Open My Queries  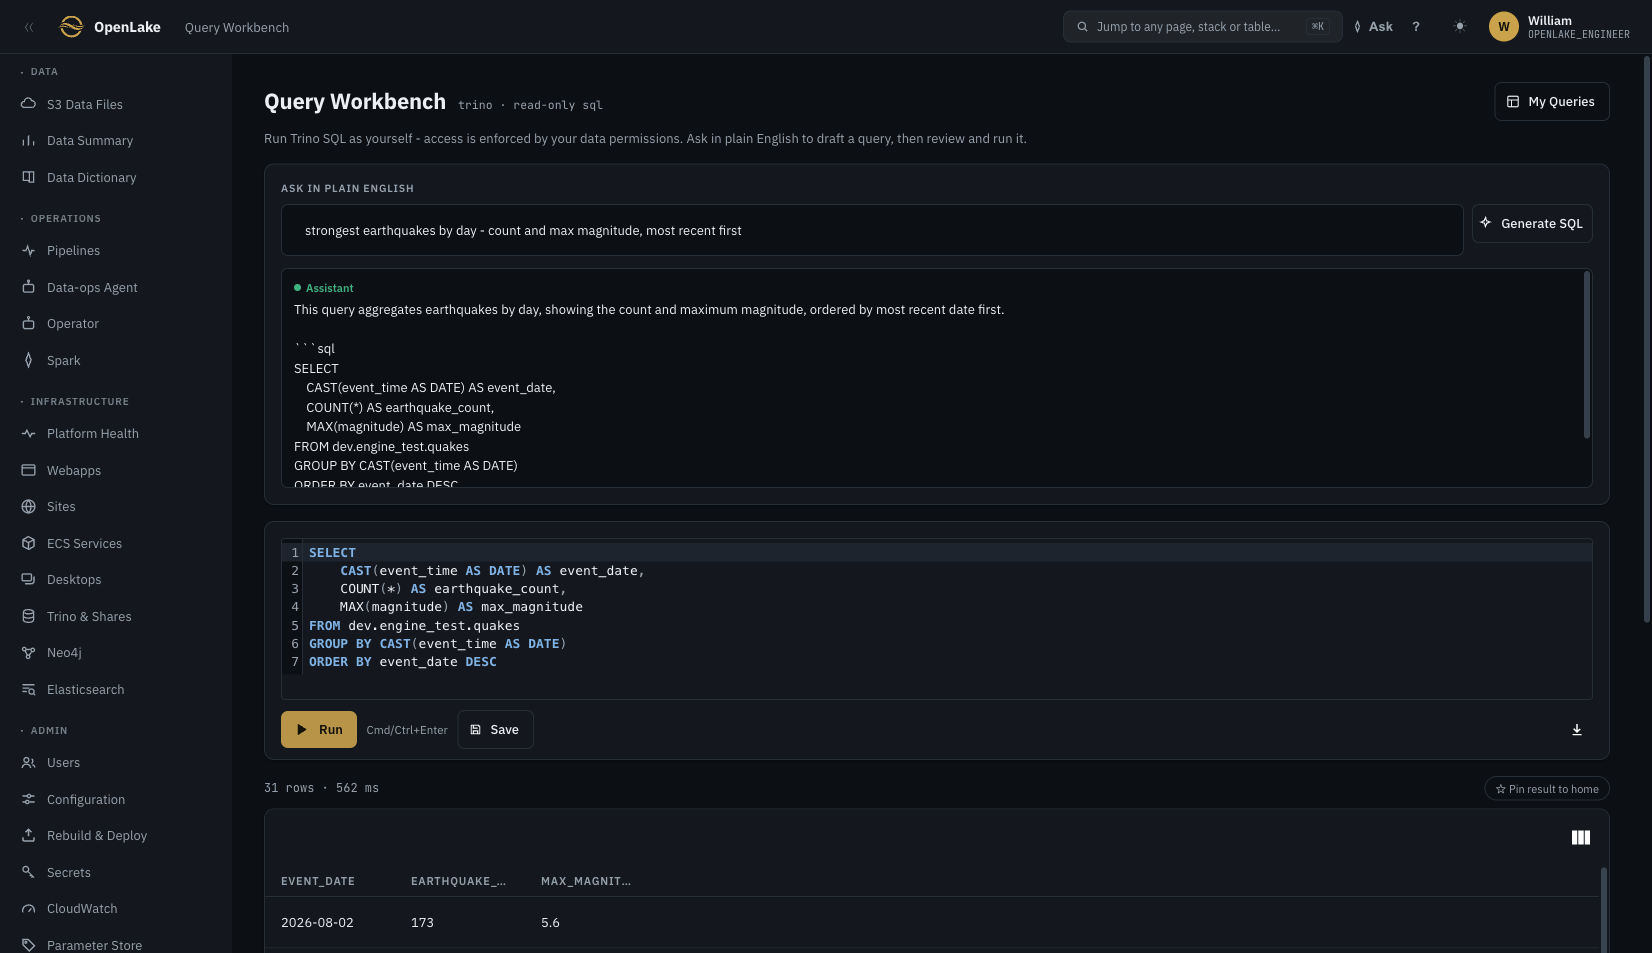point(1551,102)
